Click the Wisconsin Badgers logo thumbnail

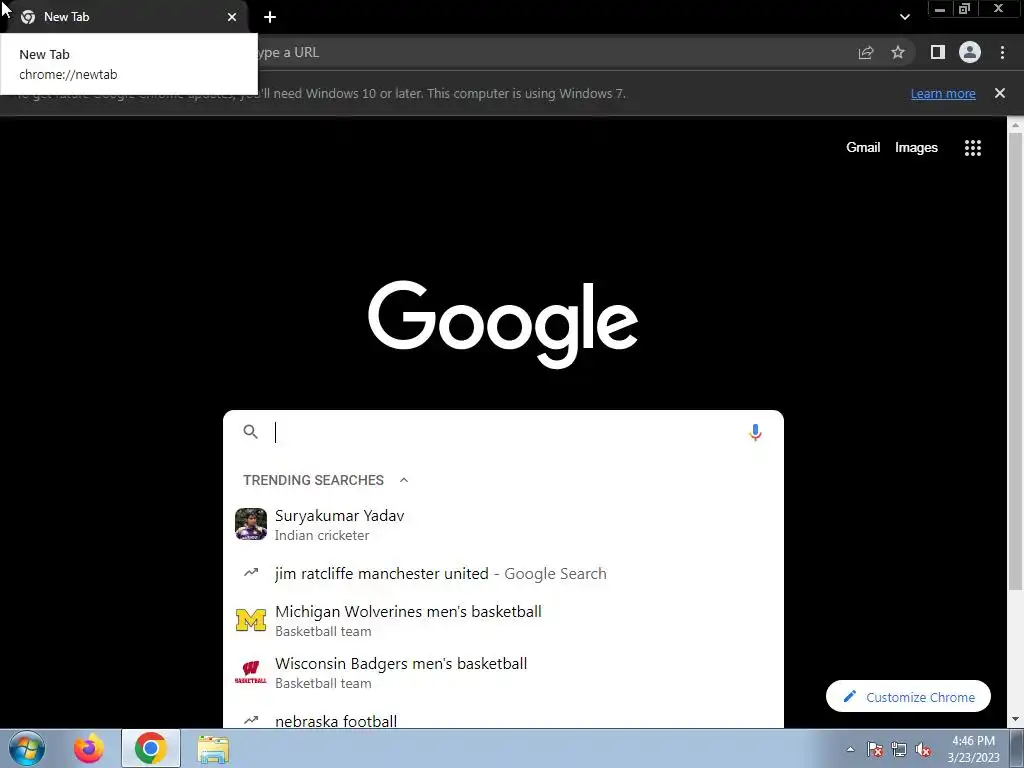[x=251, y=672]
